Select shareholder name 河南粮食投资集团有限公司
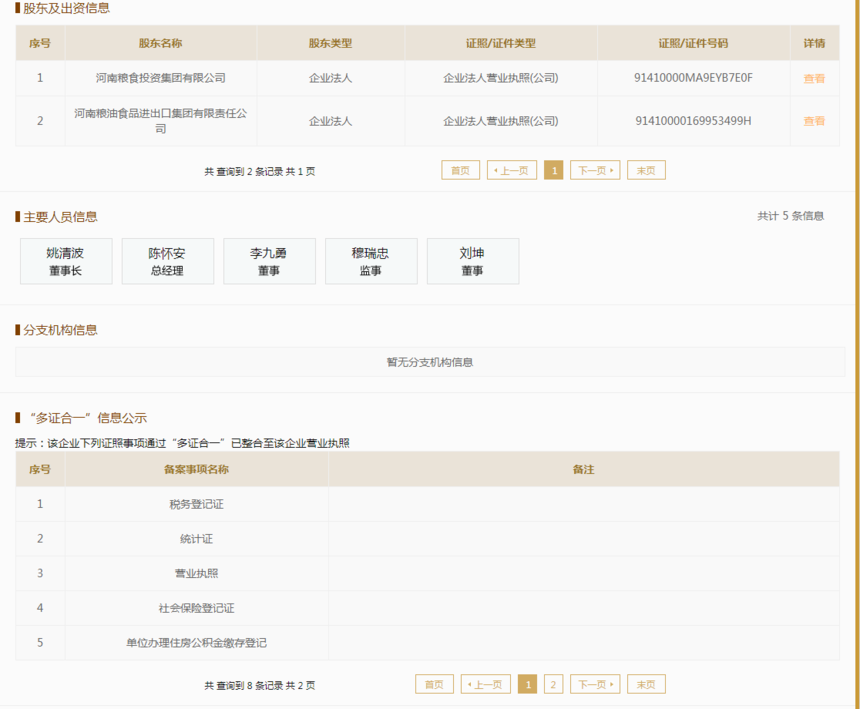This screenshot has height=709, width=860. tap(161, 78)
